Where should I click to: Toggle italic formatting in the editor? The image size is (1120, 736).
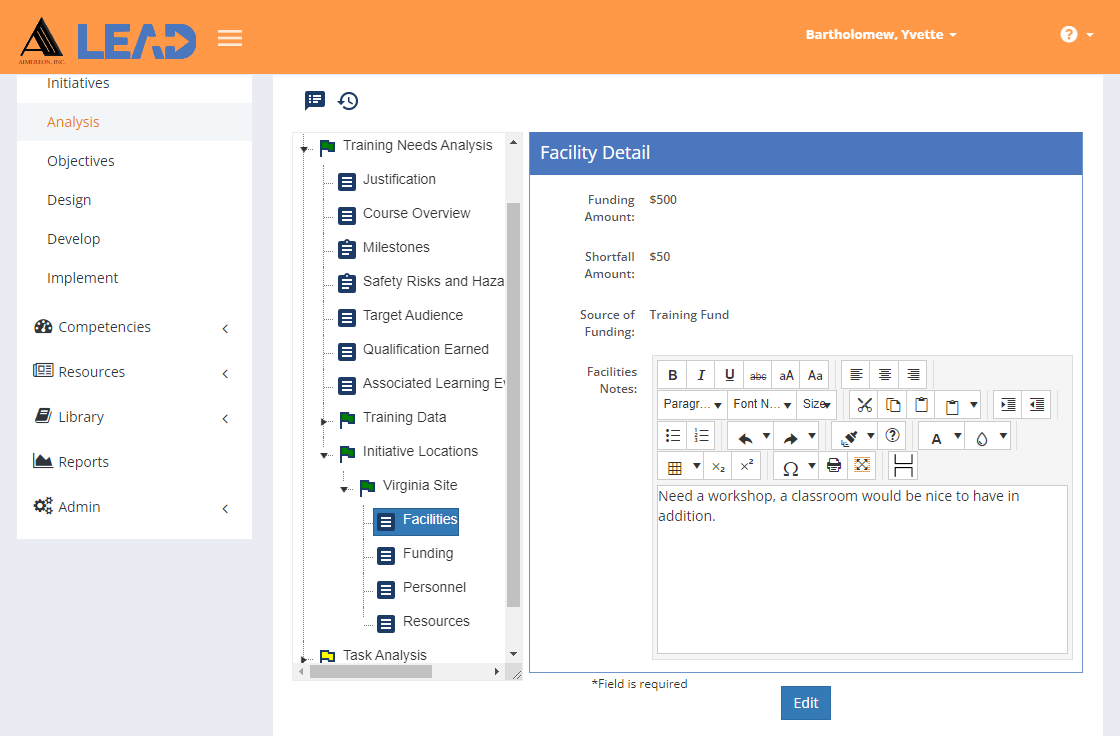pos(701,375)
